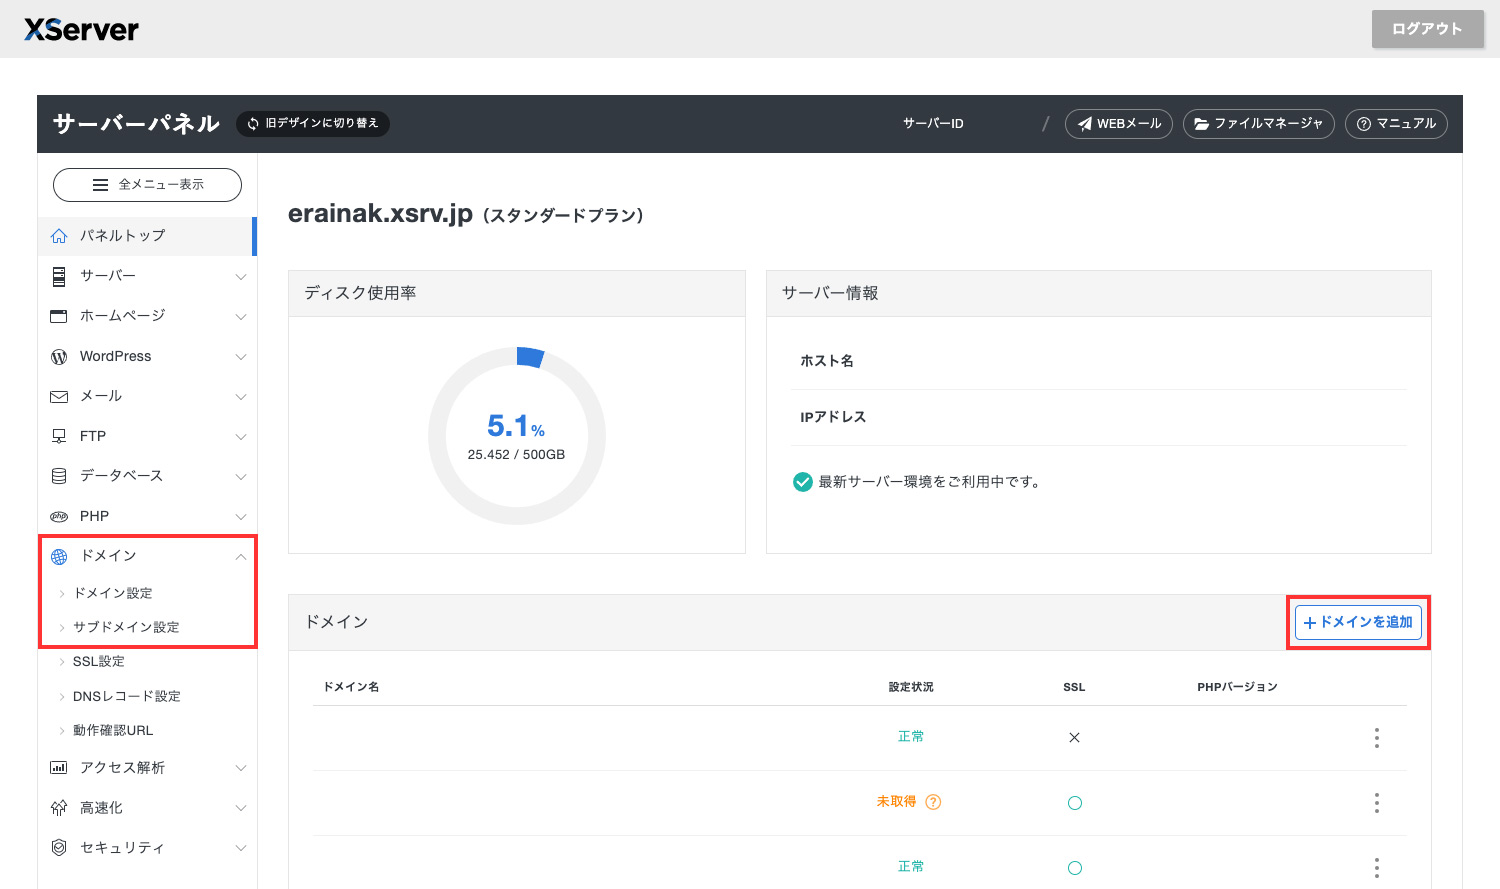Click the FTP computer icon in sidebar
Image resolution: width=1500 pixels, height=889 pixels.
(x=59, y=436)
